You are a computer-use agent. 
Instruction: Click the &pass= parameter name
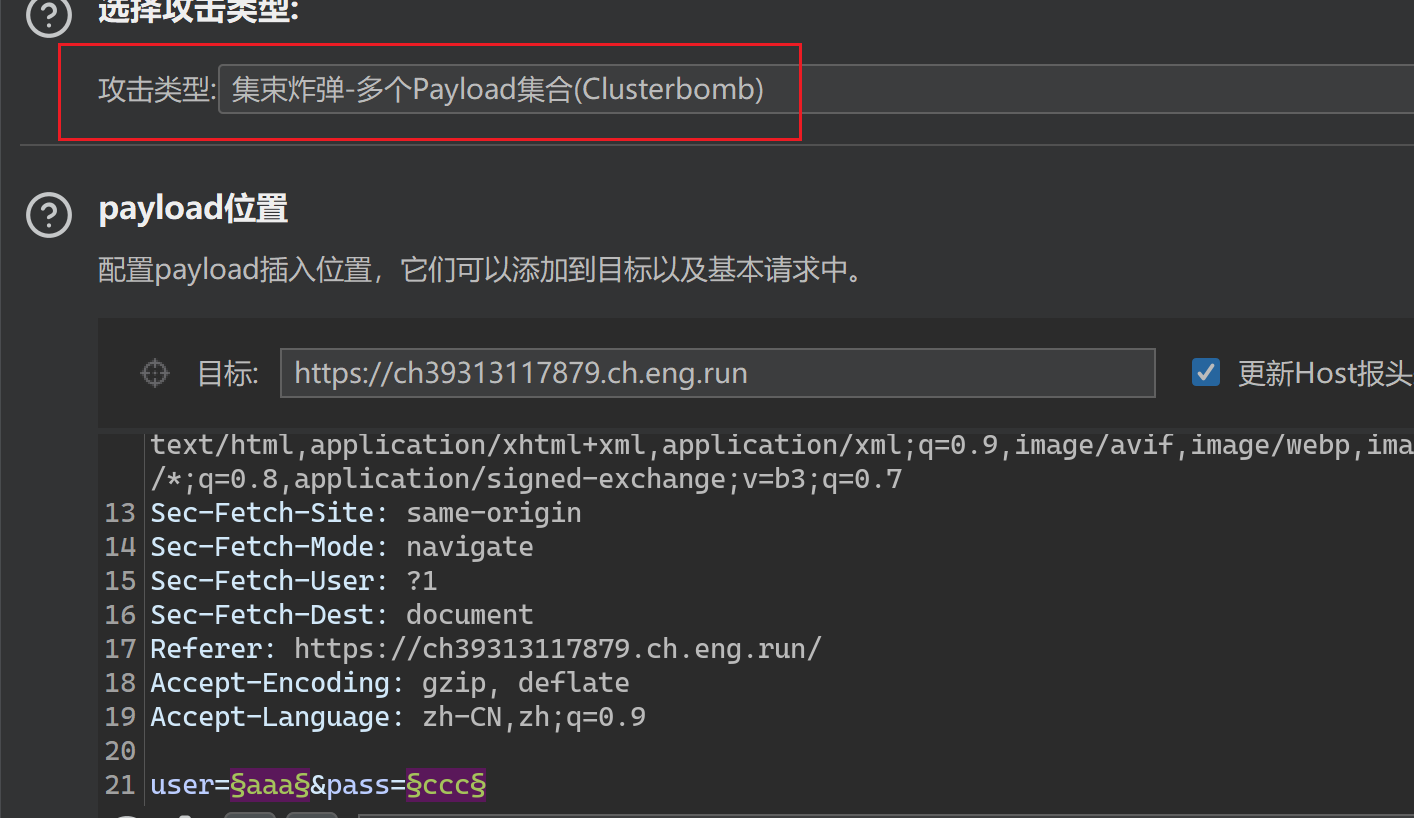(x=358, y=785)
